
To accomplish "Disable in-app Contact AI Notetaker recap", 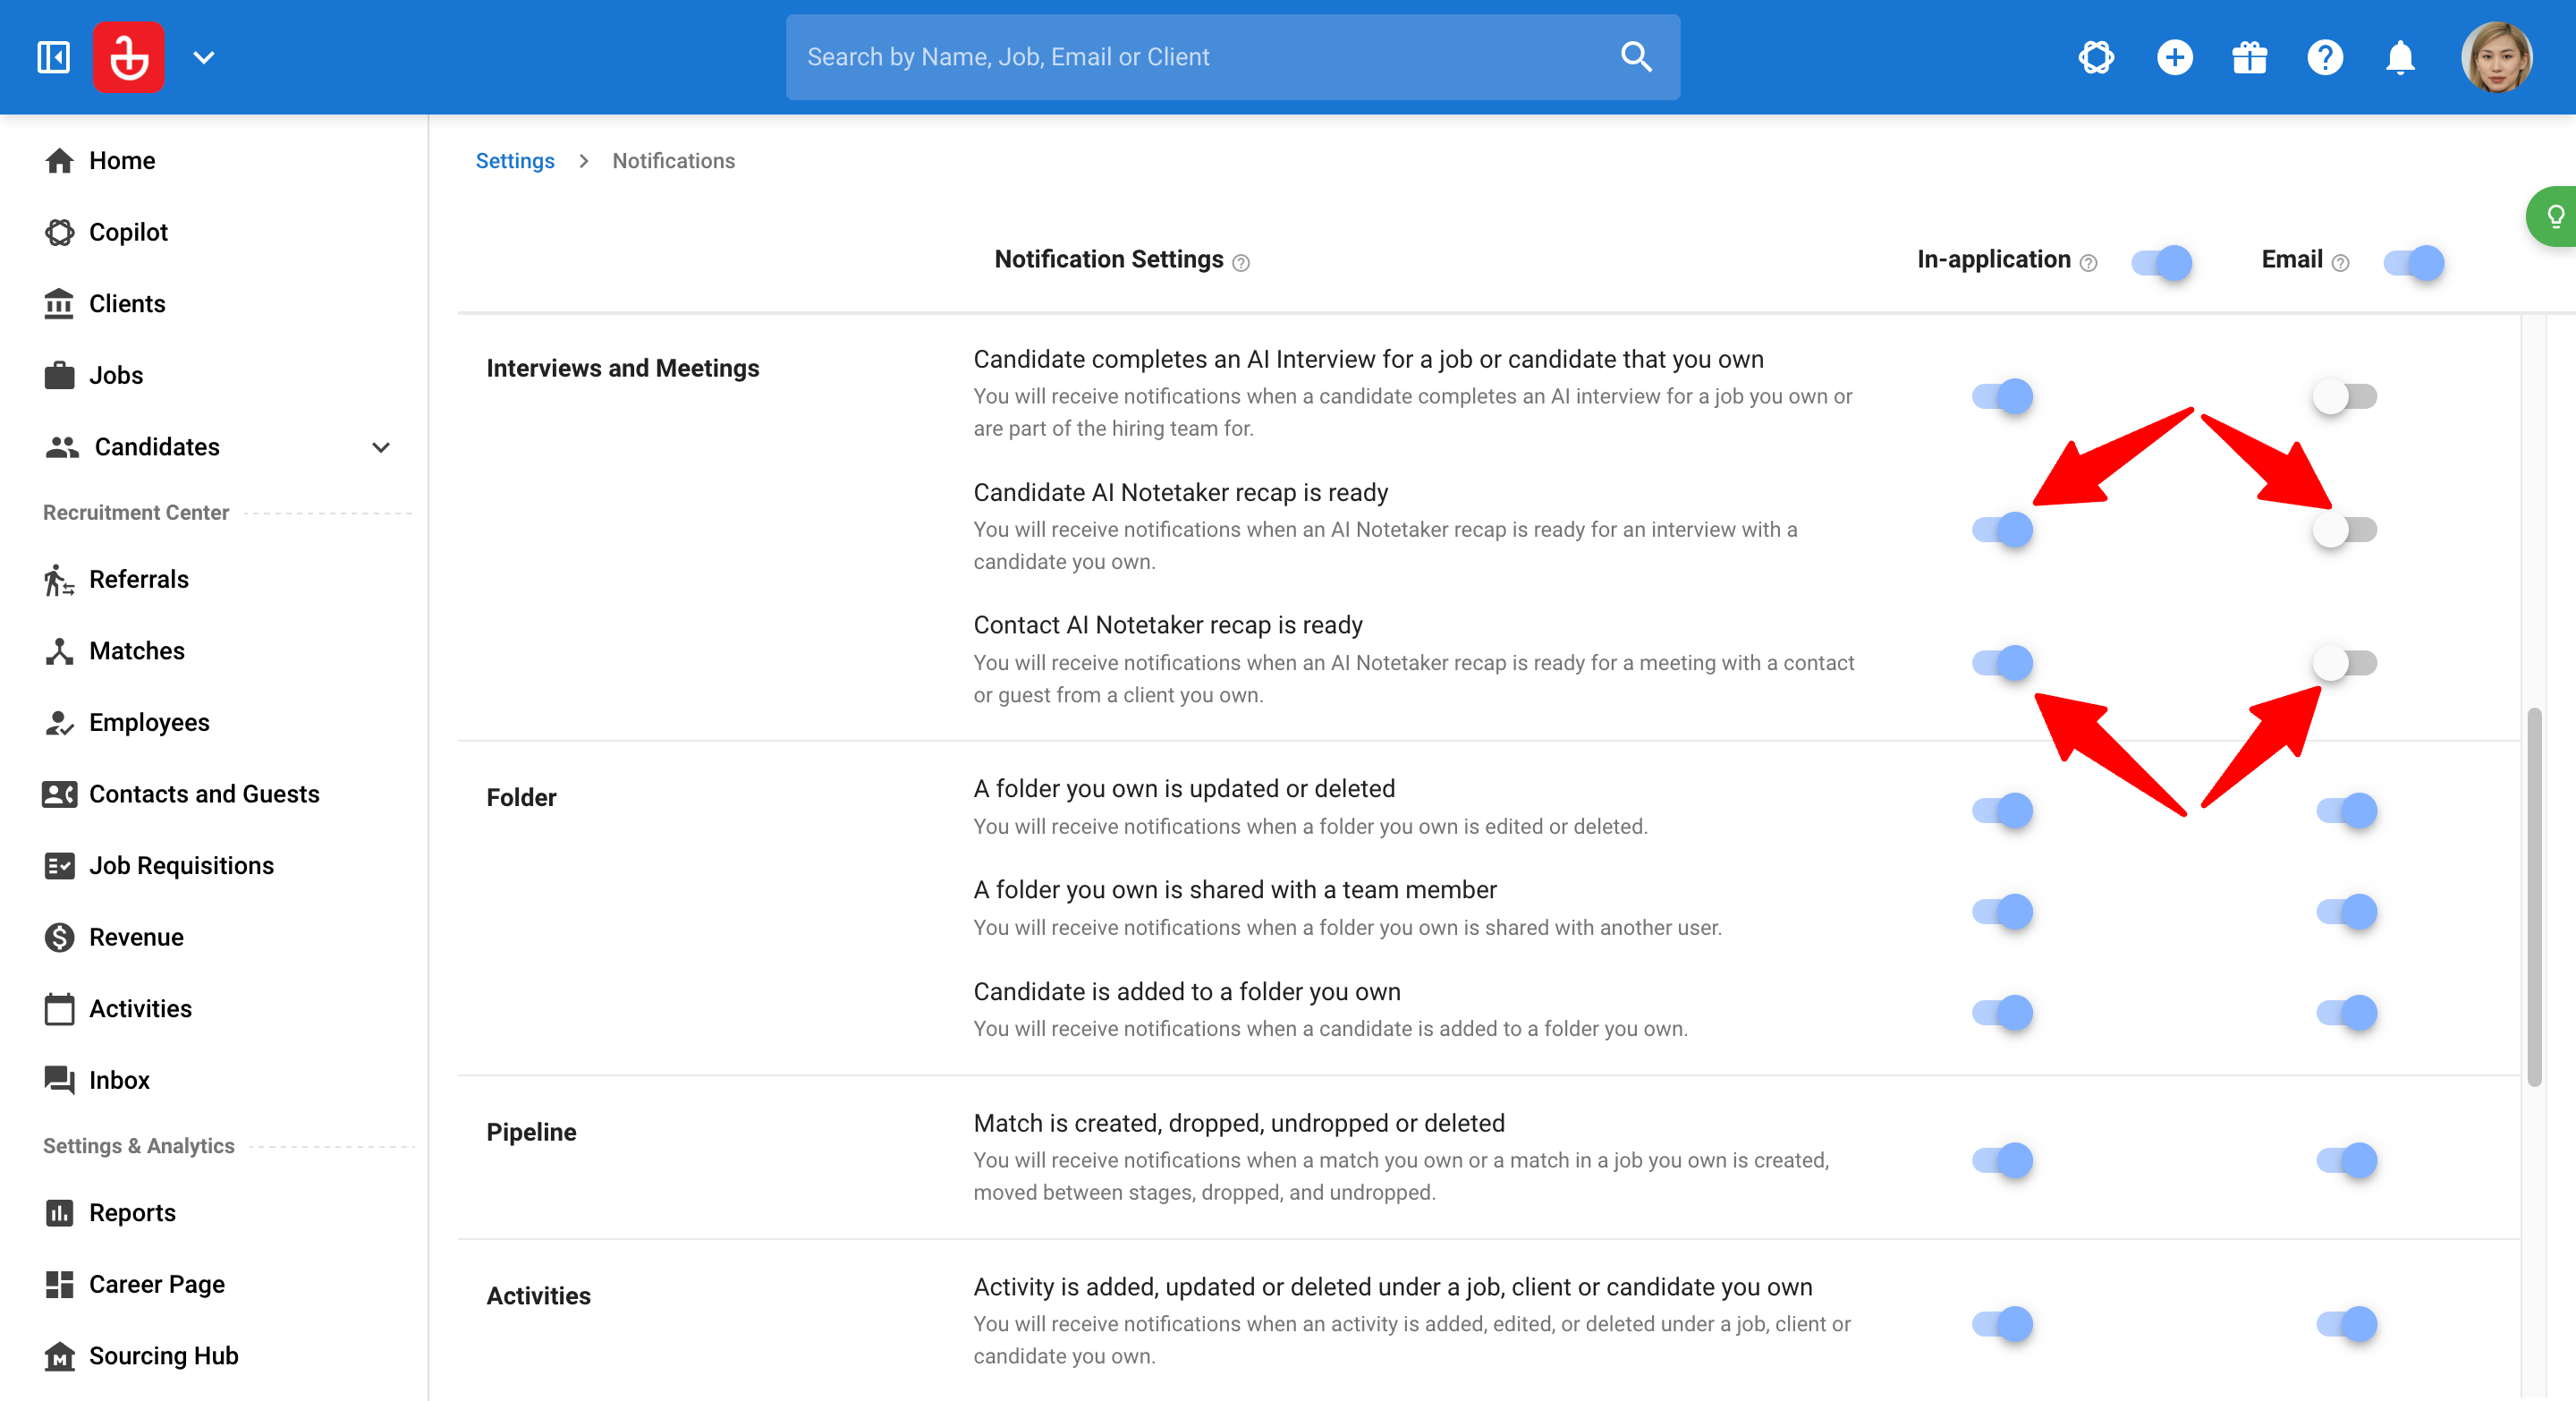I will tap(2002, 662).
